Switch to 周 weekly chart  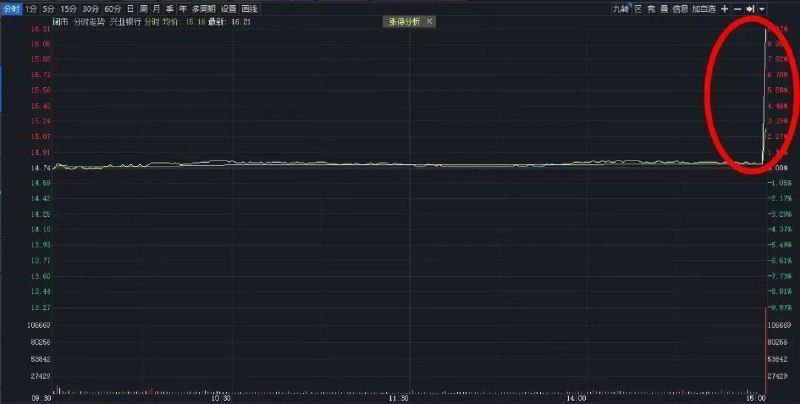point(143,8)
